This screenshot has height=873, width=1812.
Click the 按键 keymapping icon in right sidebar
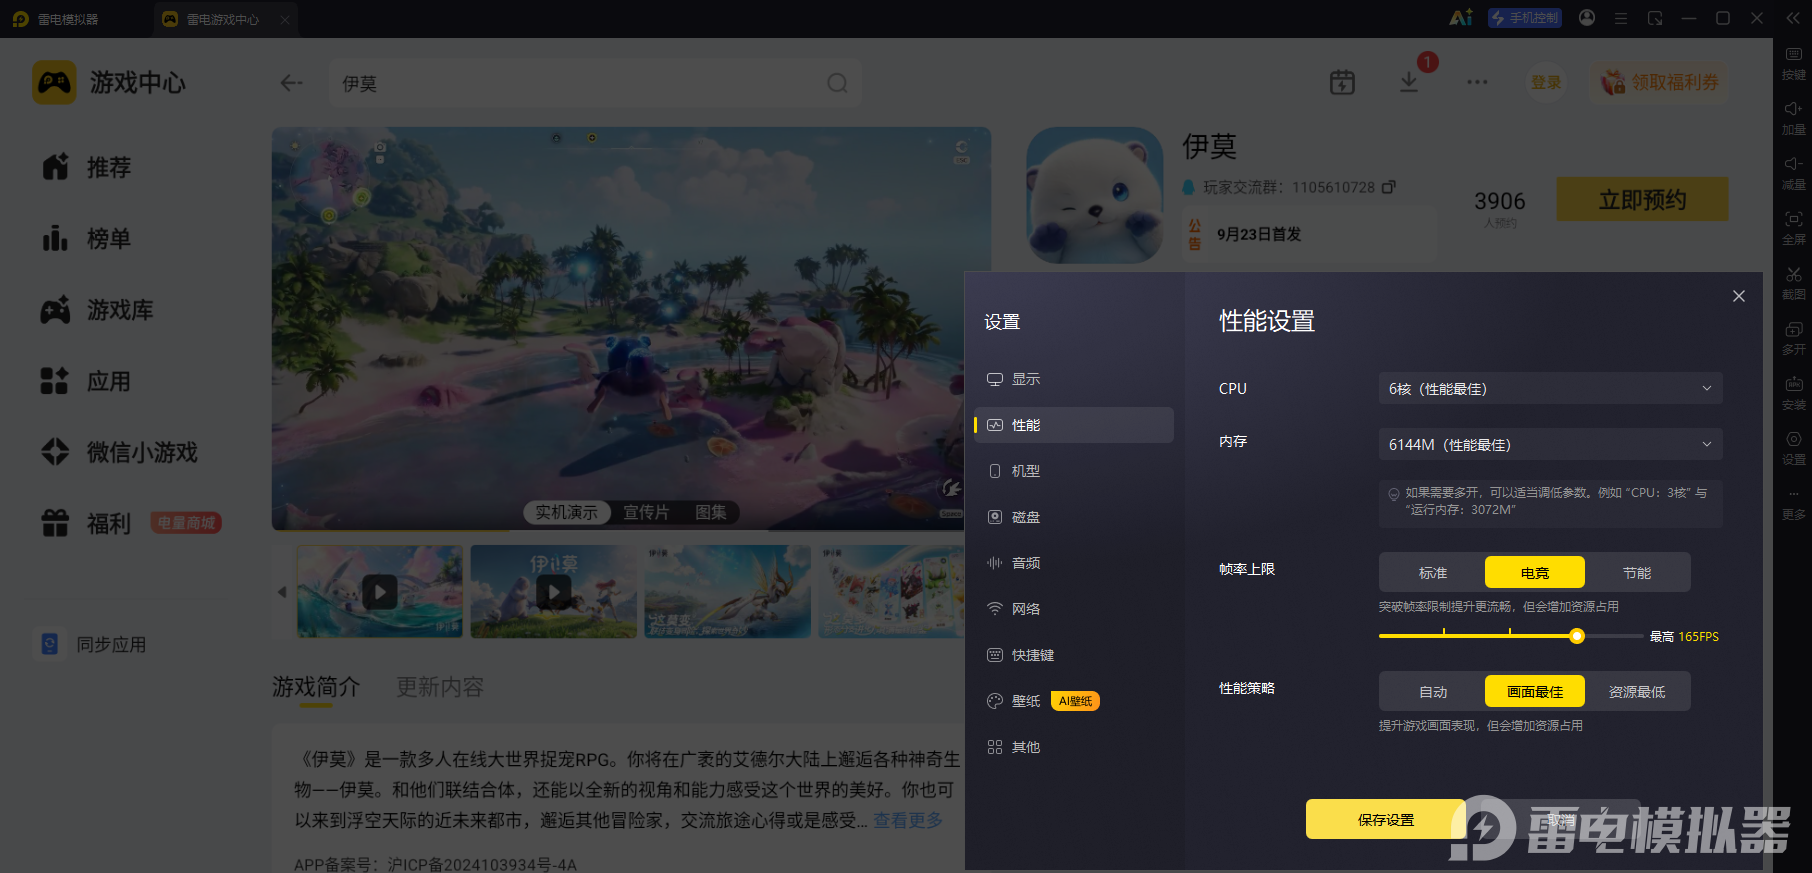1793,63
